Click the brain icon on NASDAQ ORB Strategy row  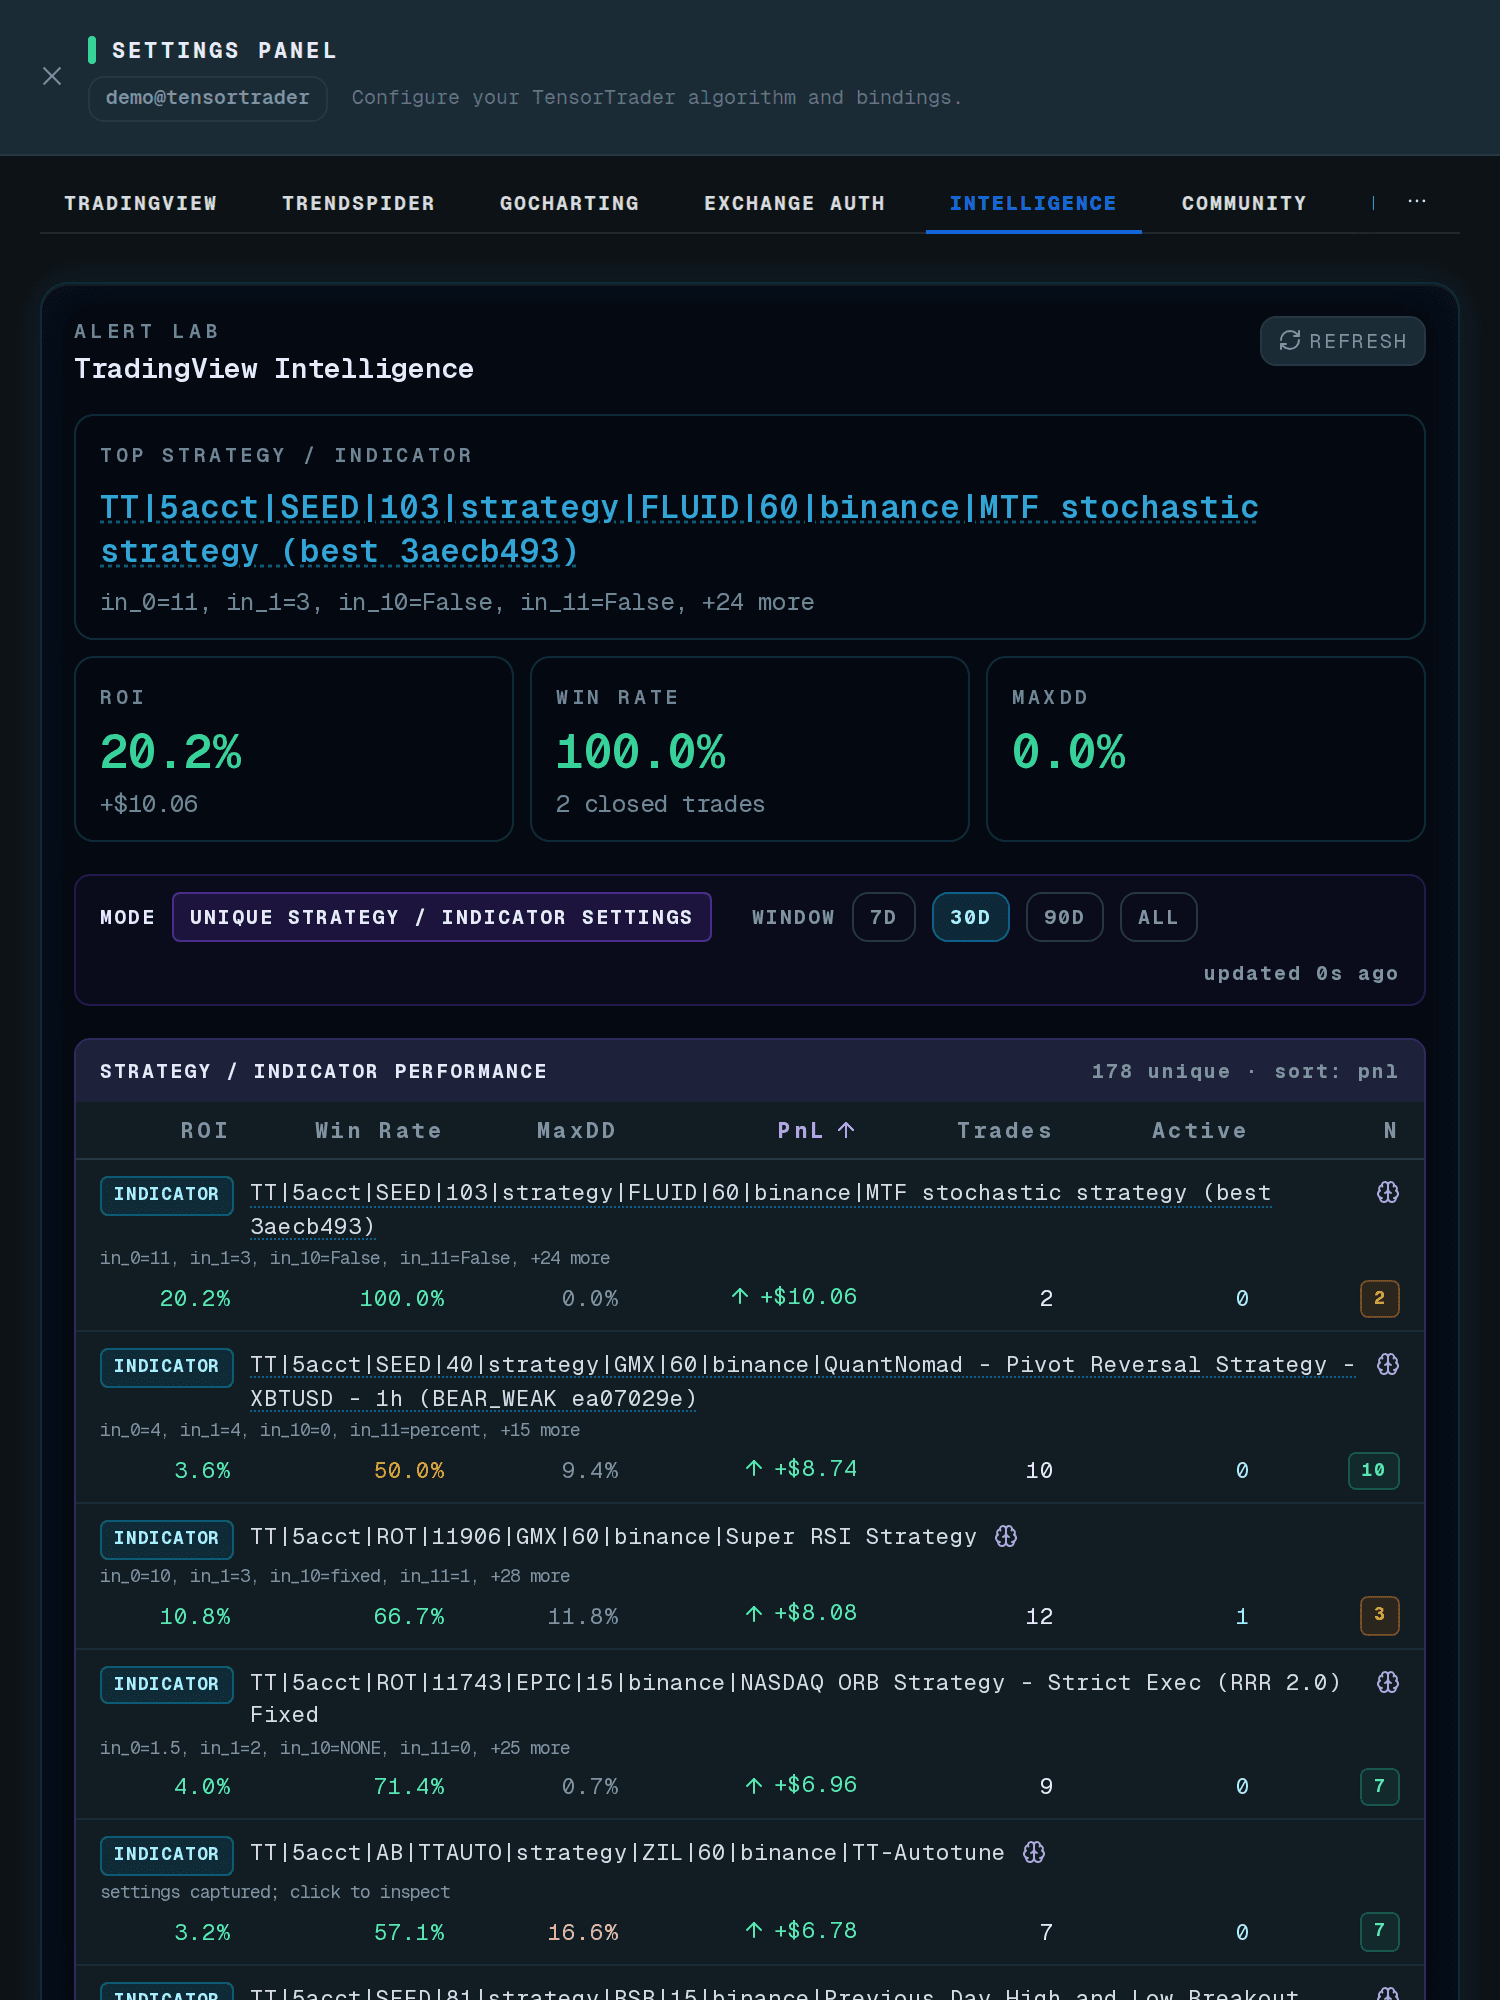click(1388, 1682)
